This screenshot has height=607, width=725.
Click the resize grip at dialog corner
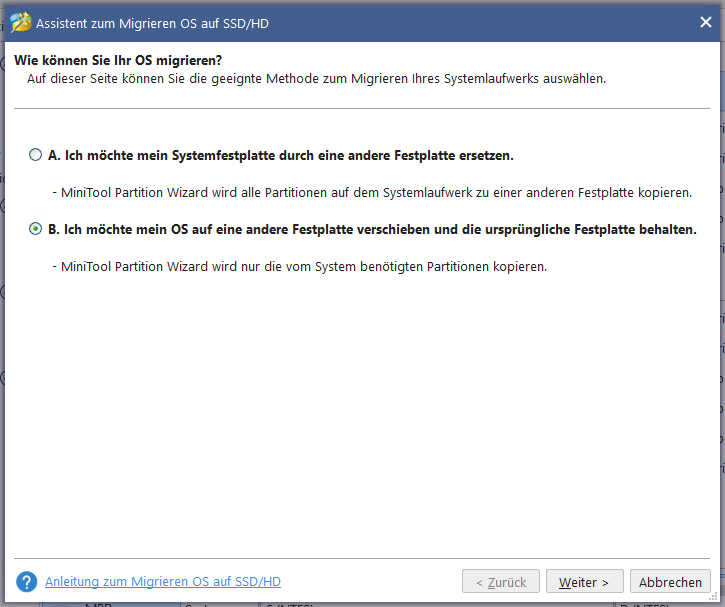point(714,596)
